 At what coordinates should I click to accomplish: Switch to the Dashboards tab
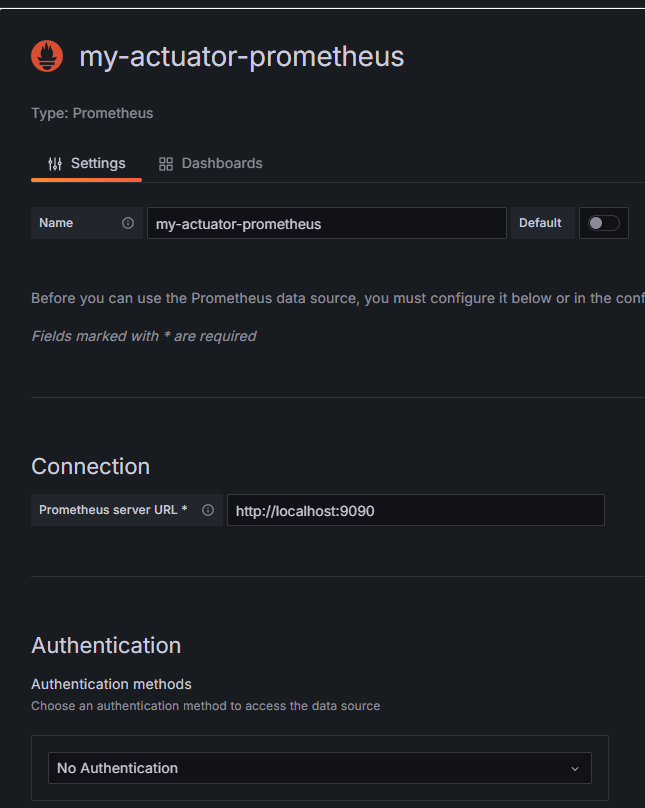210,163
